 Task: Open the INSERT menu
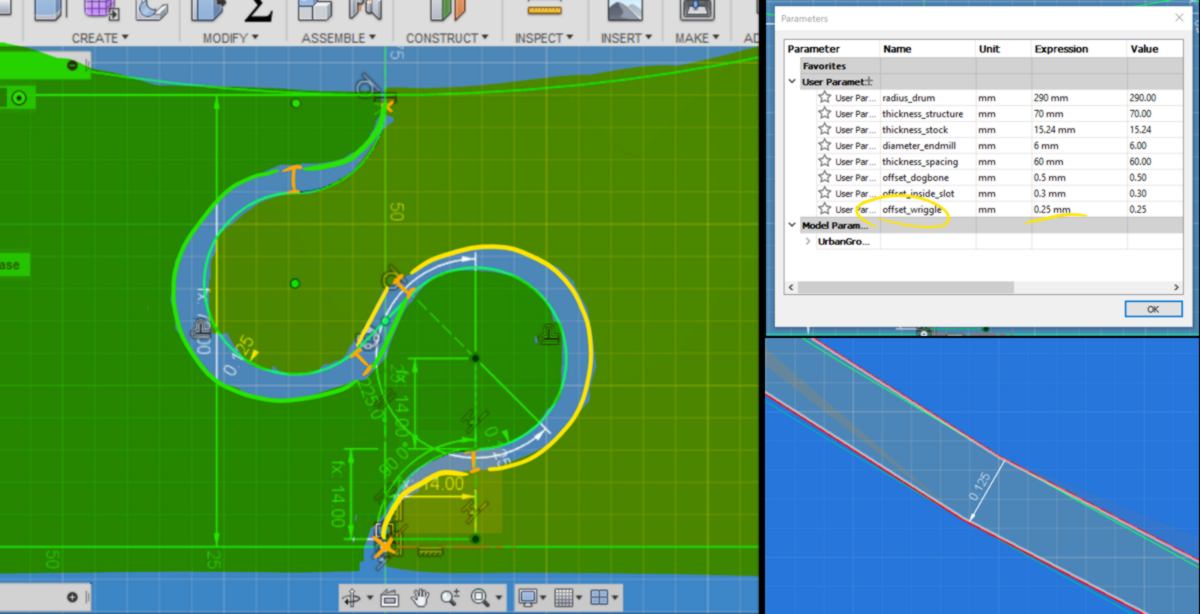coord(626,38)
